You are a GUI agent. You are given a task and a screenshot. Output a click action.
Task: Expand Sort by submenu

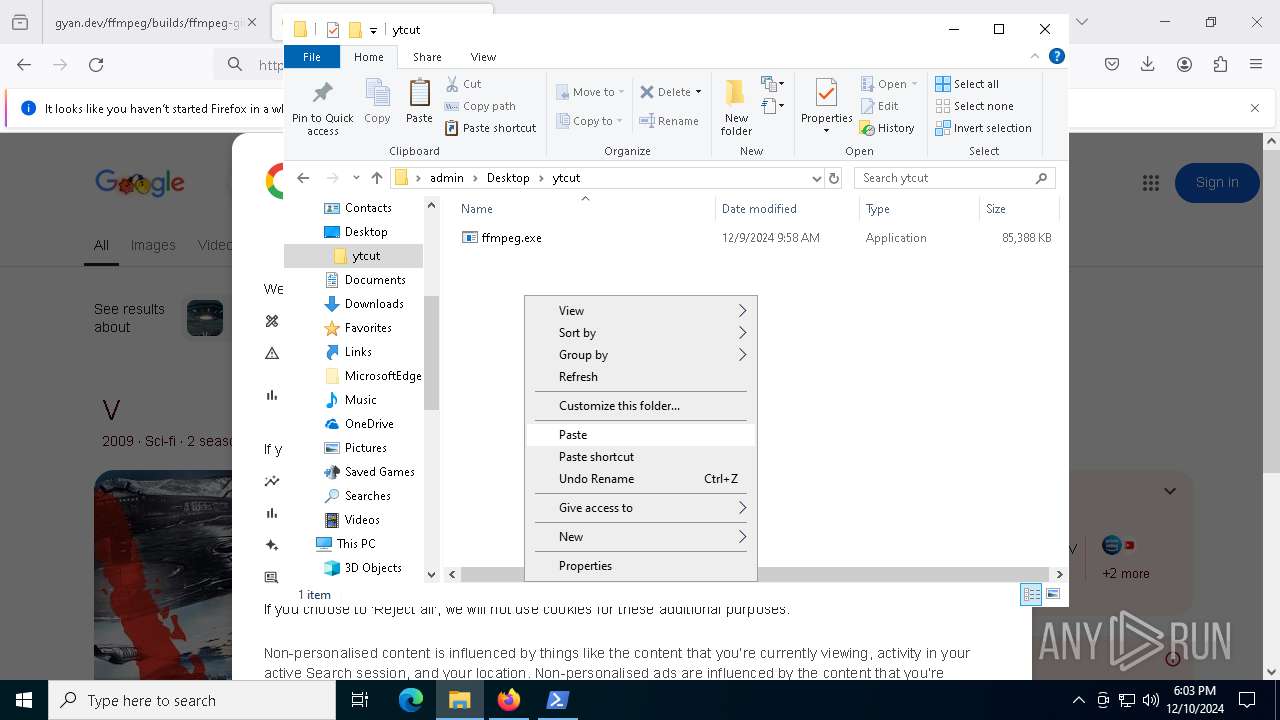click(641, 333)
